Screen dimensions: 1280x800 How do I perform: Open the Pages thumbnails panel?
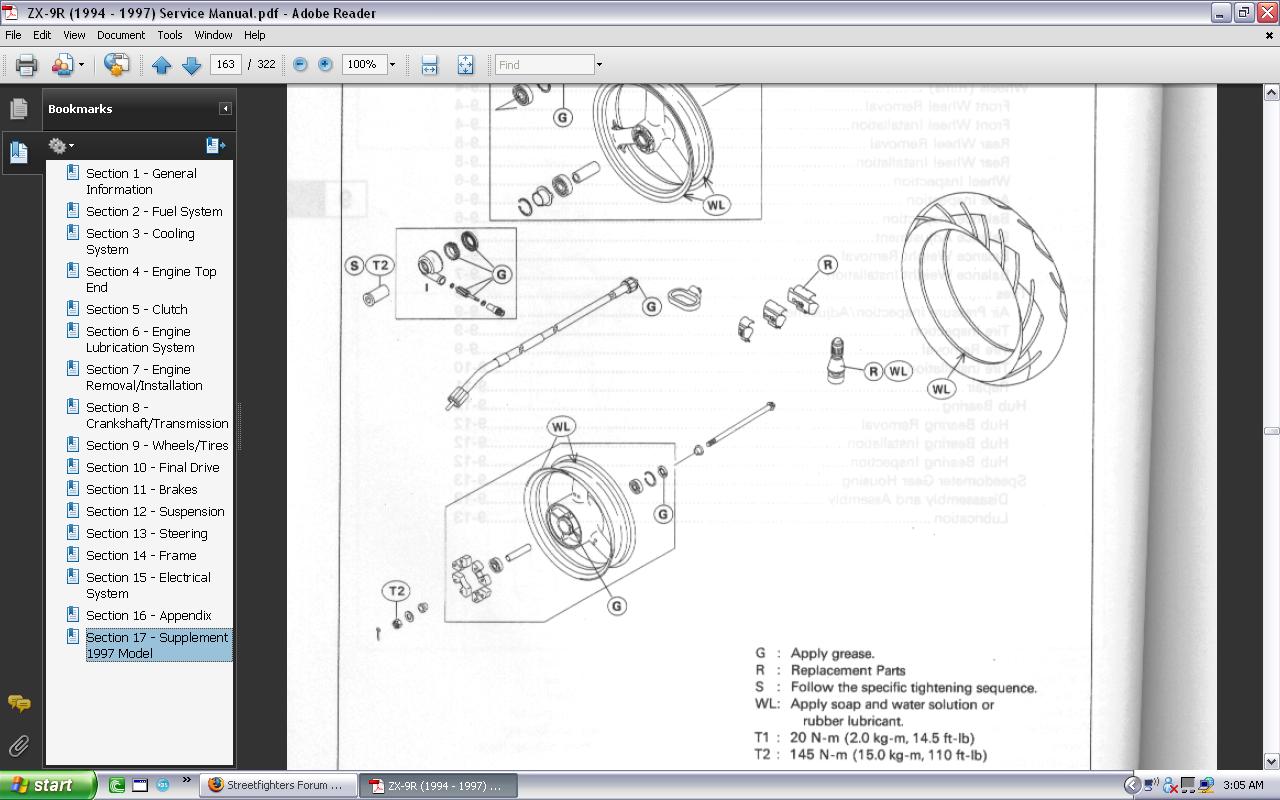[x=18, y=109]
